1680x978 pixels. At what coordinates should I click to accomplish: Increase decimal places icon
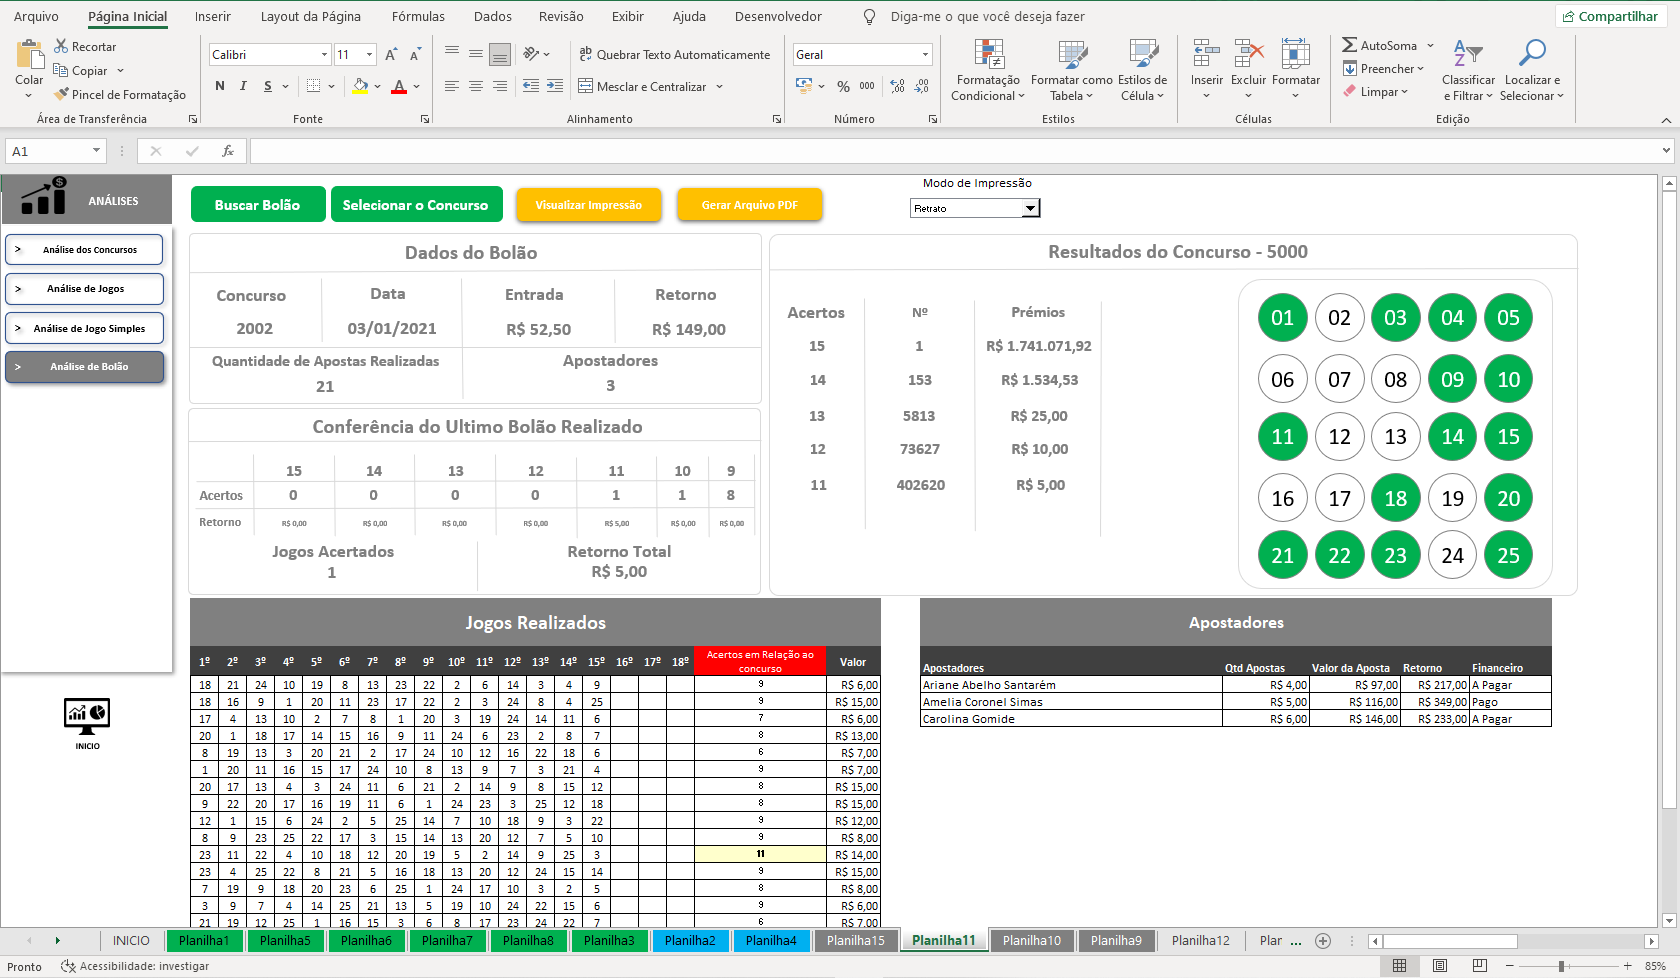tap(897, 86)
